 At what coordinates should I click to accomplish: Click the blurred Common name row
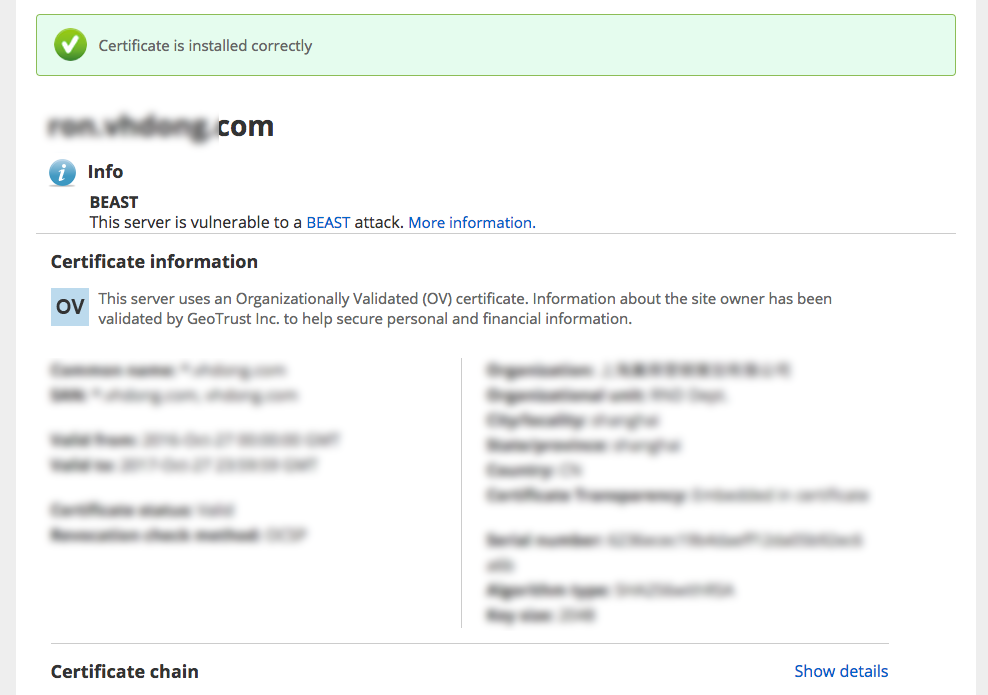(168, 370)
